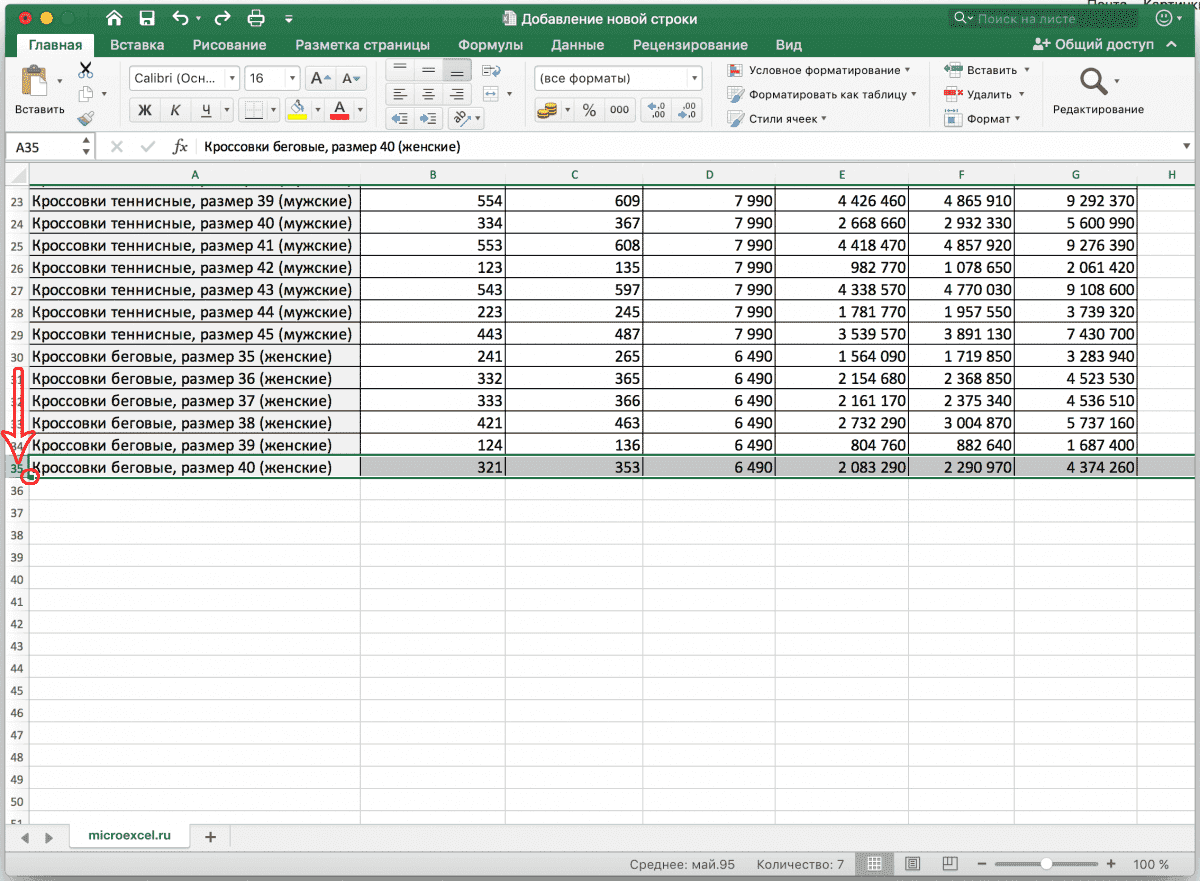Click the increase font size icon
This screenshot has width=1200, height=881.
318,78
